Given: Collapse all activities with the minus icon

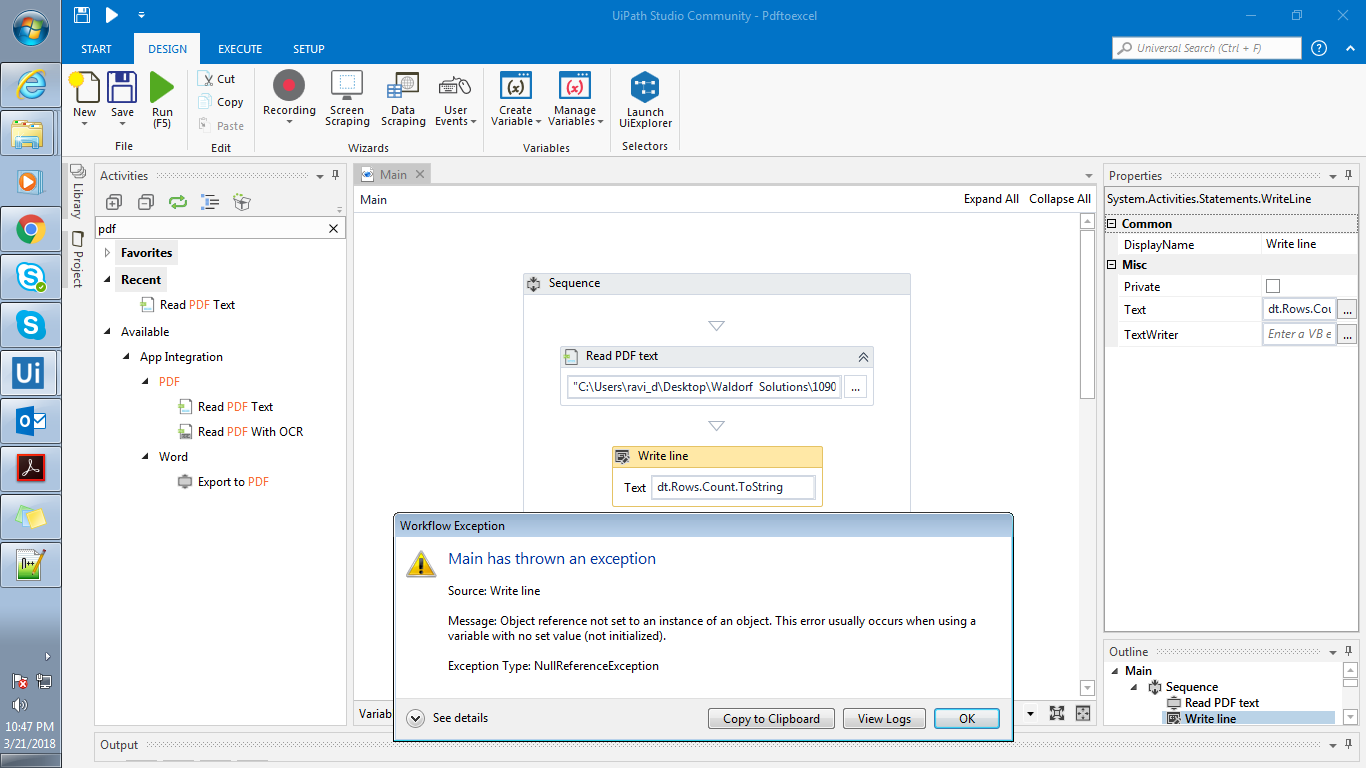Looking at the screenshot, I should click(146, 202).
